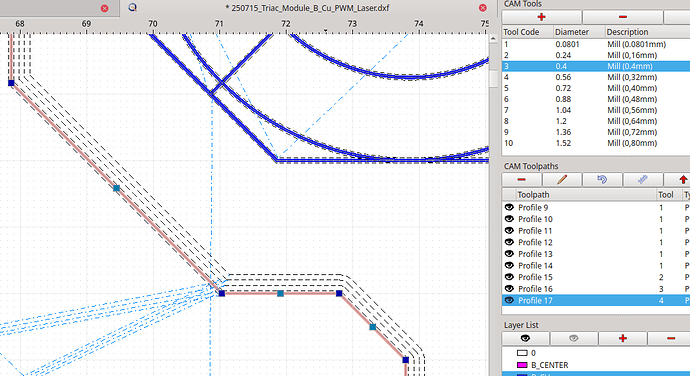Toggle visibility of Profile 16
The image size is (690, 376).
[x=509, y=288]
